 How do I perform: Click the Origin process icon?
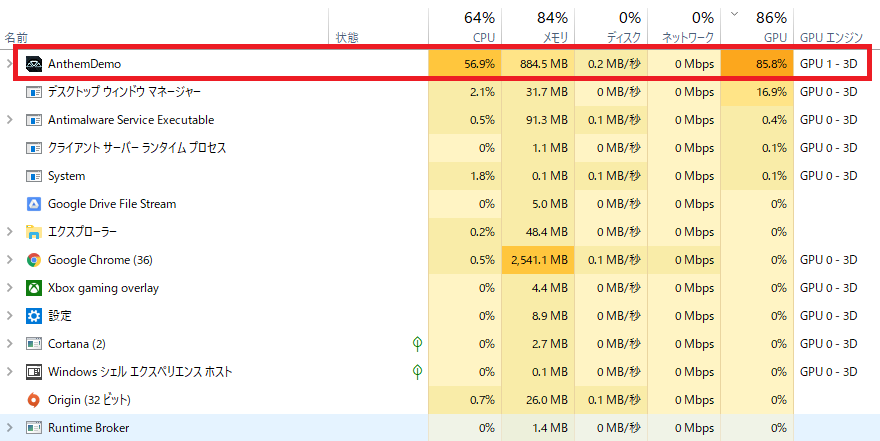(34, 400)
